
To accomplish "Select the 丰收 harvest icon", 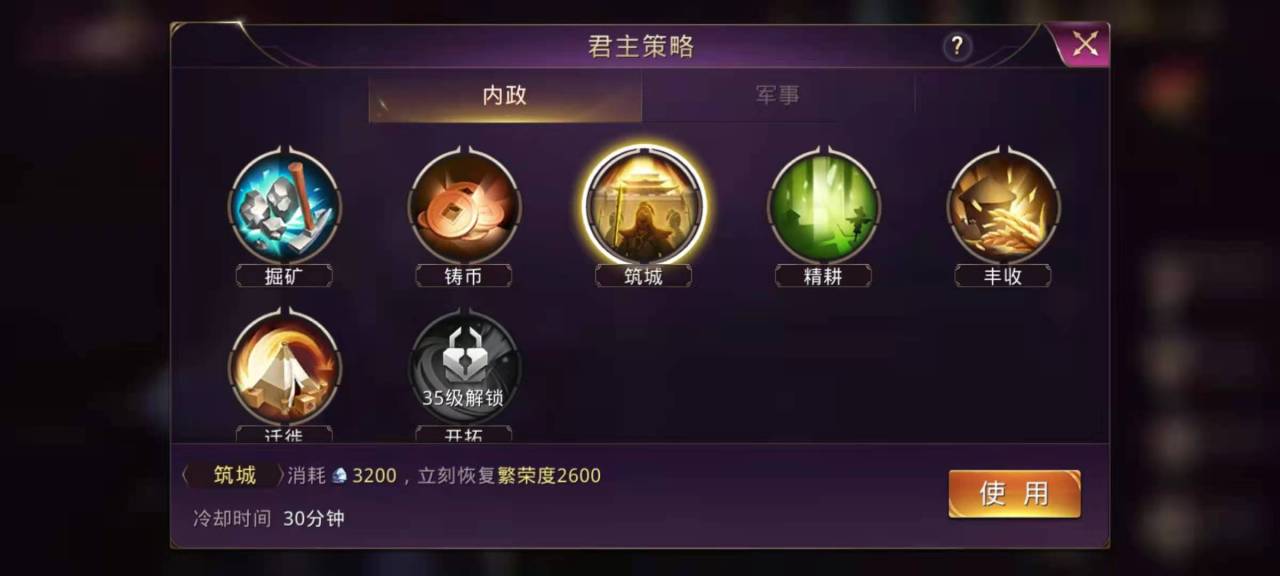I will coord(1003,207).
